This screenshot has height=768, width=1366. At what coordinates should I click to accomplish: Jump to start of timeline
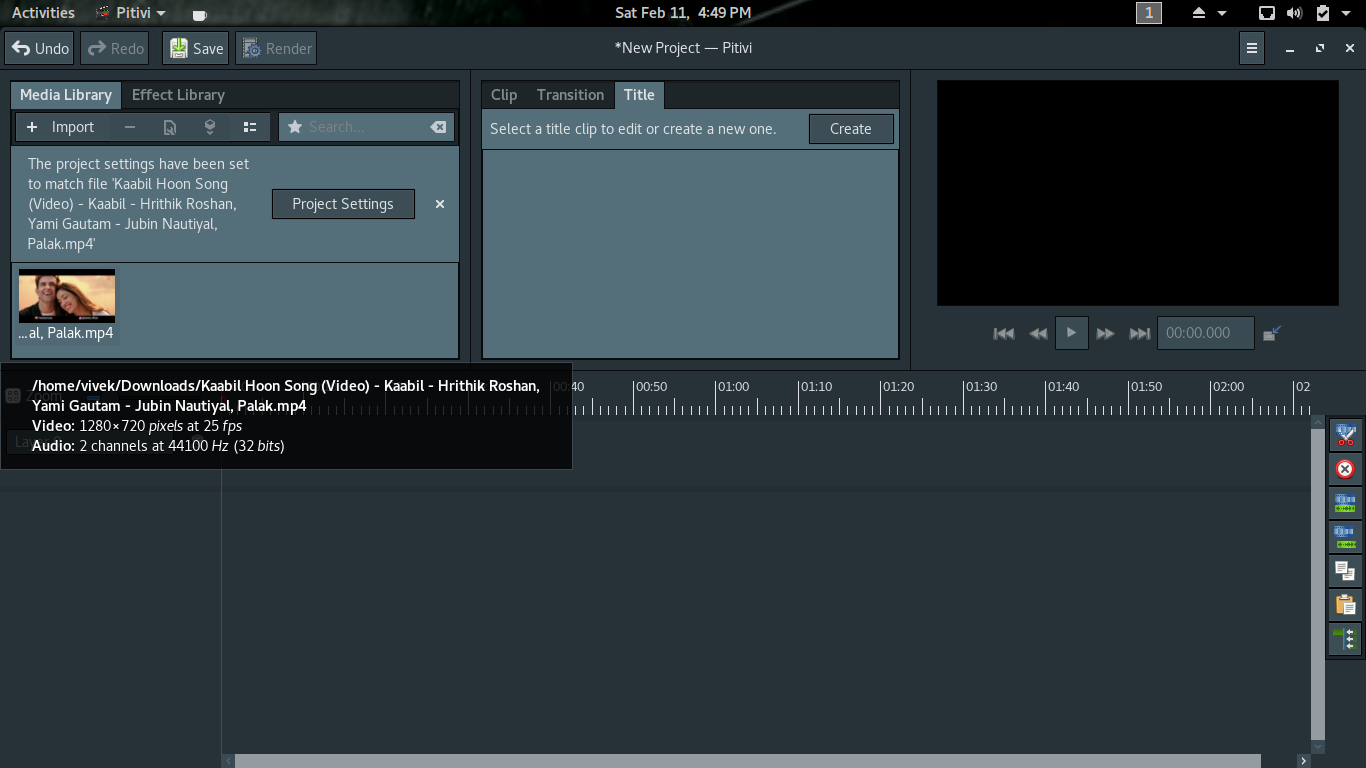click(1004, 333)
